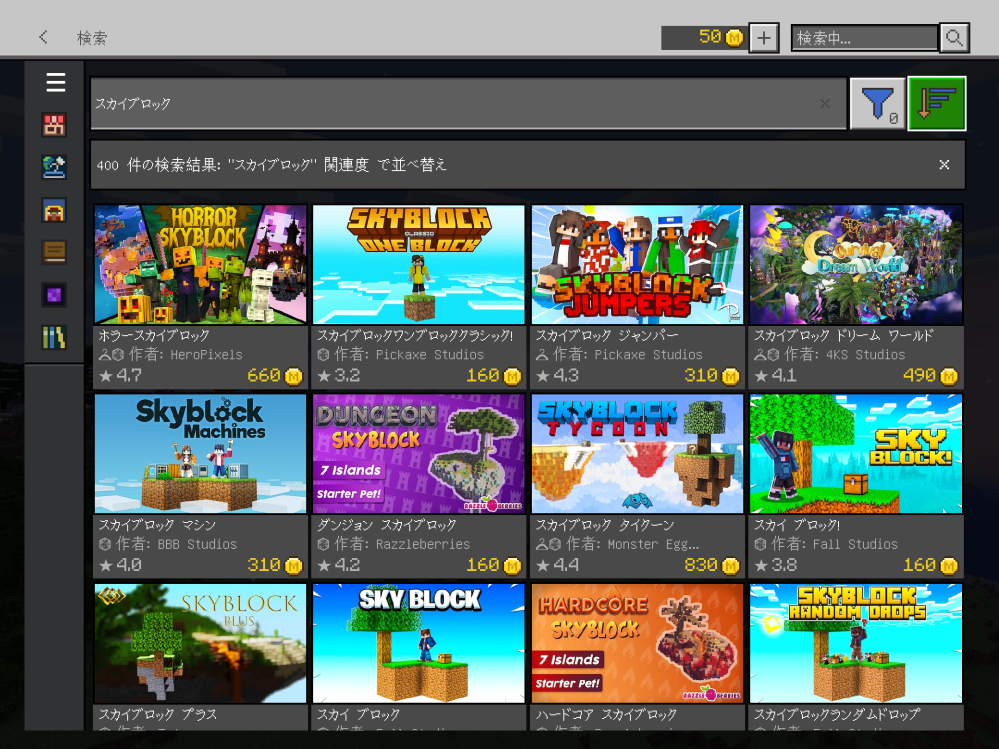Select the brown sign sidebar icon
This screenshot has width=999, height=749.
pyautogui.click(x=54, y=252)
